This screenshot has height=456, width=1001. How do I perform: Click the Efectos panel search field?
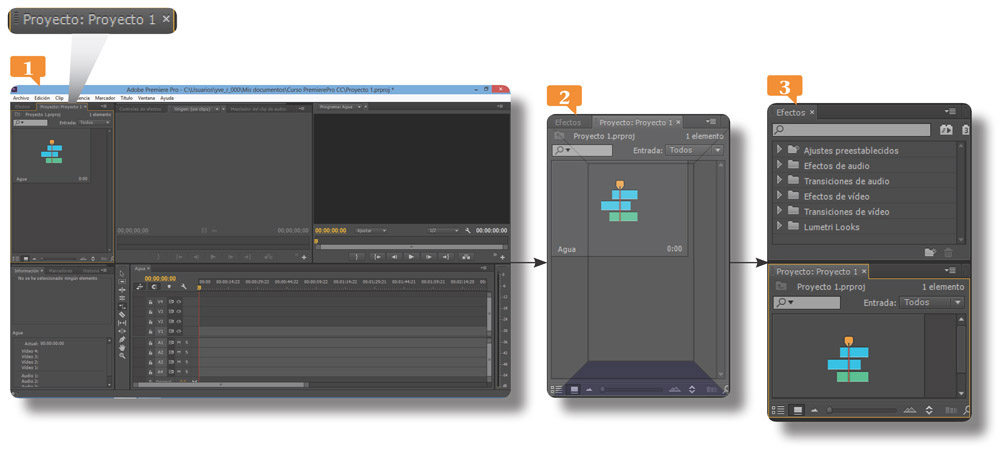pos(853,130)
